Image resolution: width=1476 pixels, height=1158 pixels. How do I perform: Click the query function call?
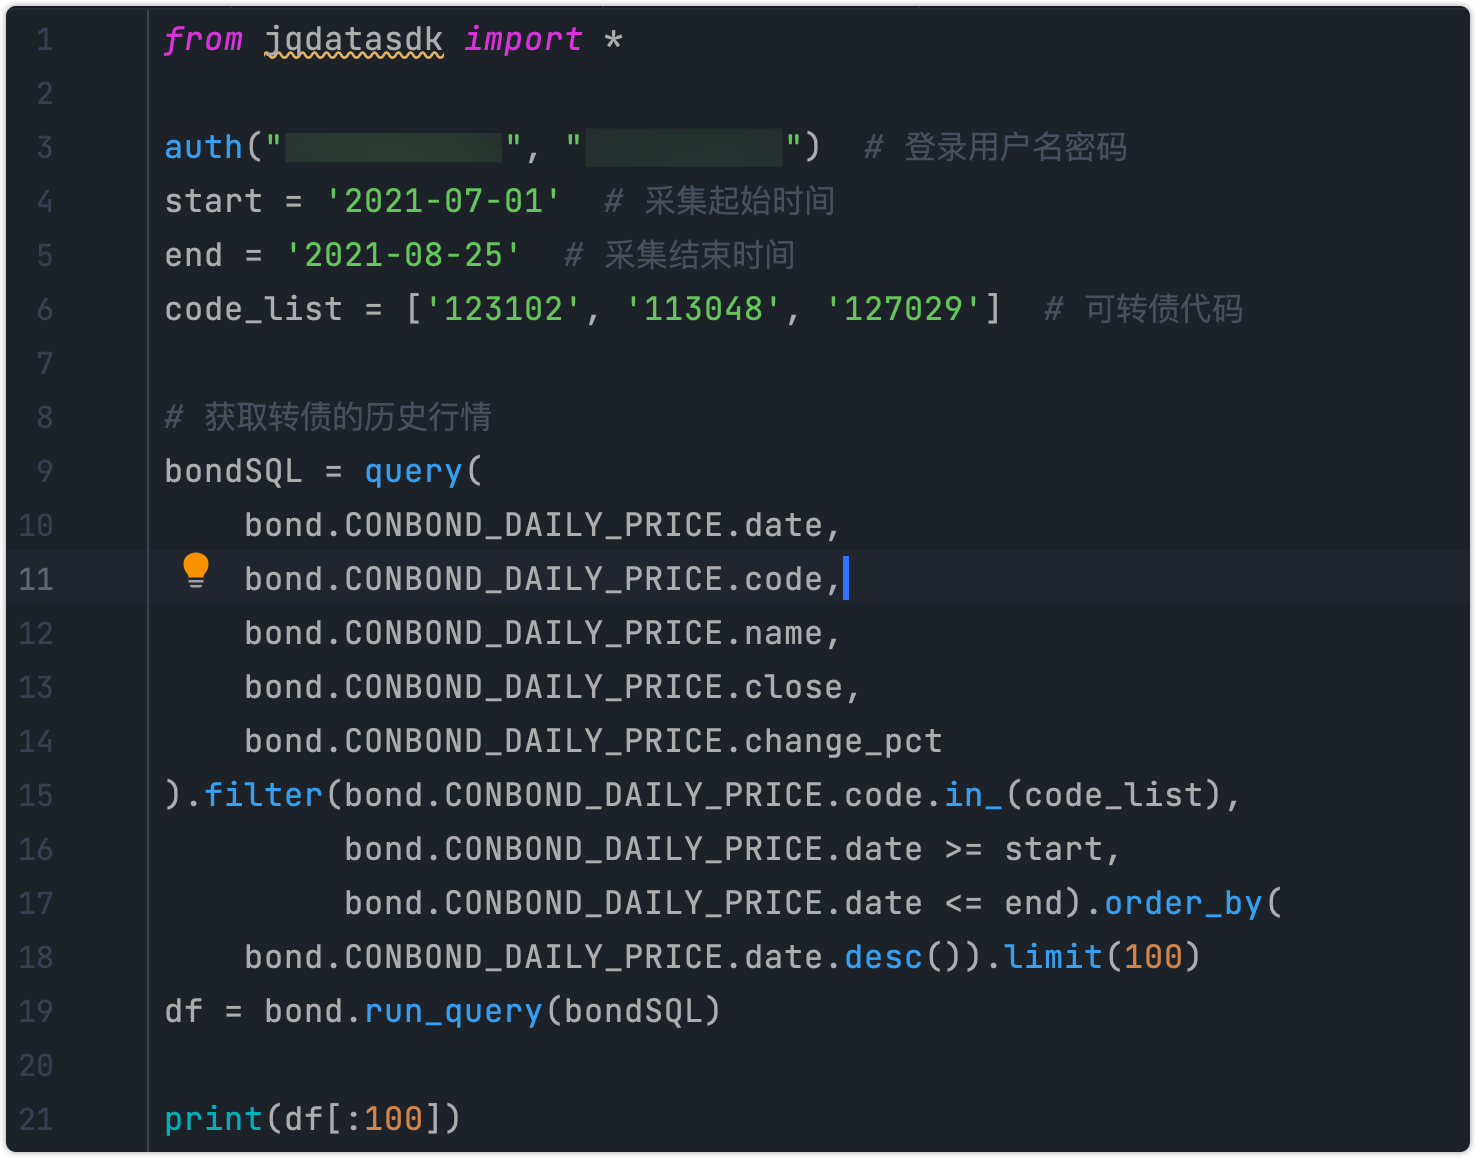[413, 472]
